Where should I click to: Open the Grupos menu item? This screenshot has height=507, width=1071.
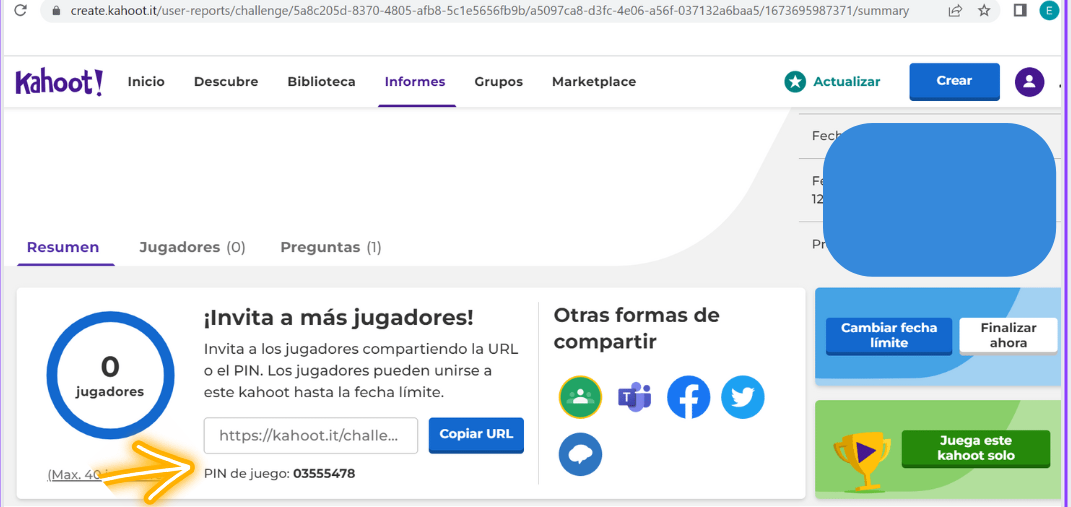tap(499, 82)
